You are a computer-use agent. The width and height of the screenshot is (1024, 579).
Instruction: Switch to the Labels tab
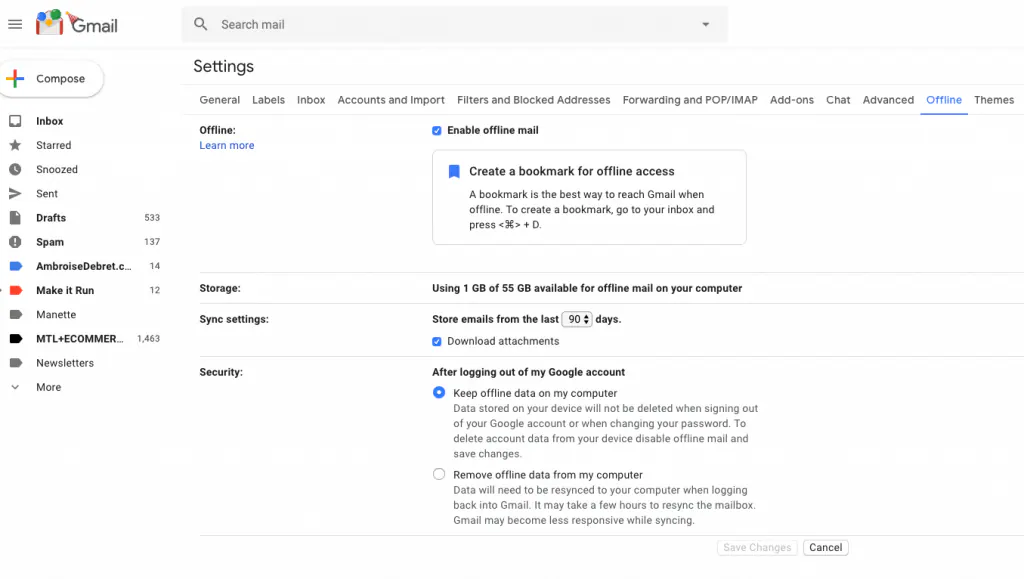tap(268, 100)
